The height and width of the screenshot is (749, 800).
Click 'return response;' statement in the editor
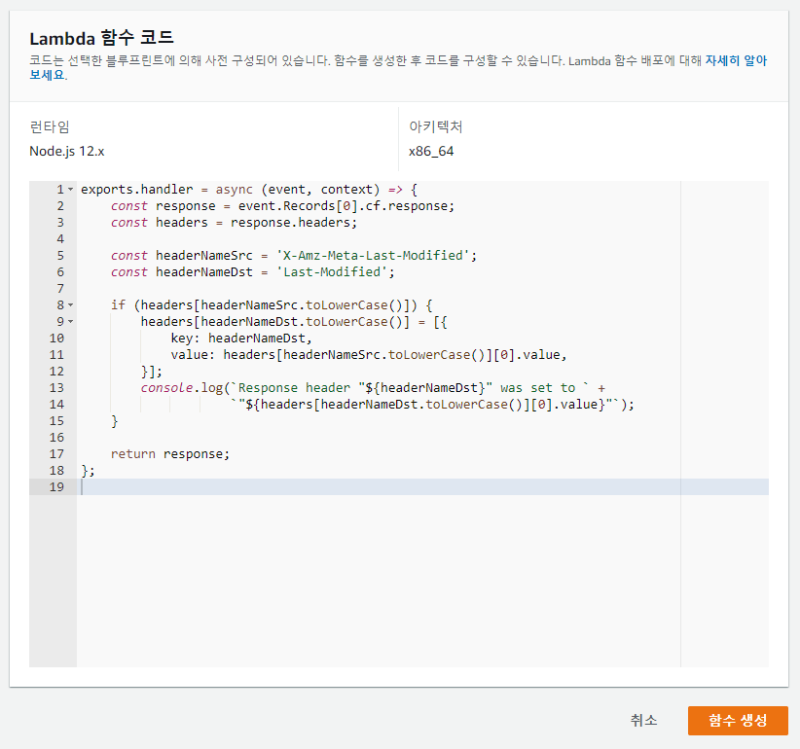[x=170, y=454]
